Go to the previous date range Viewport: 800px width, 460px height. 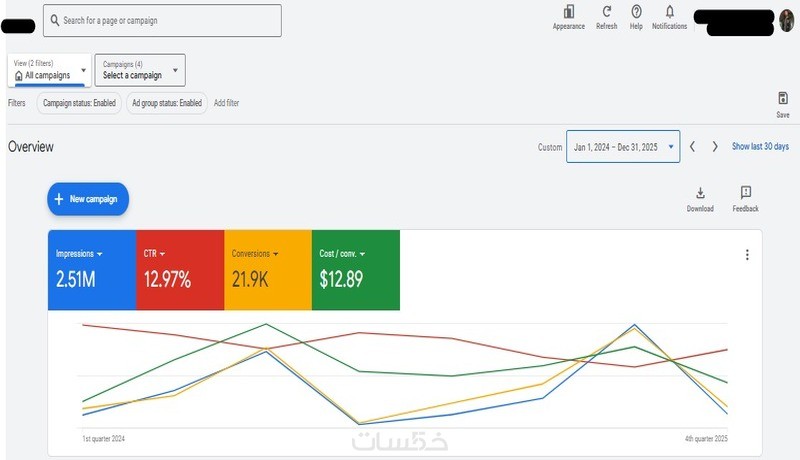click(692, 147)
